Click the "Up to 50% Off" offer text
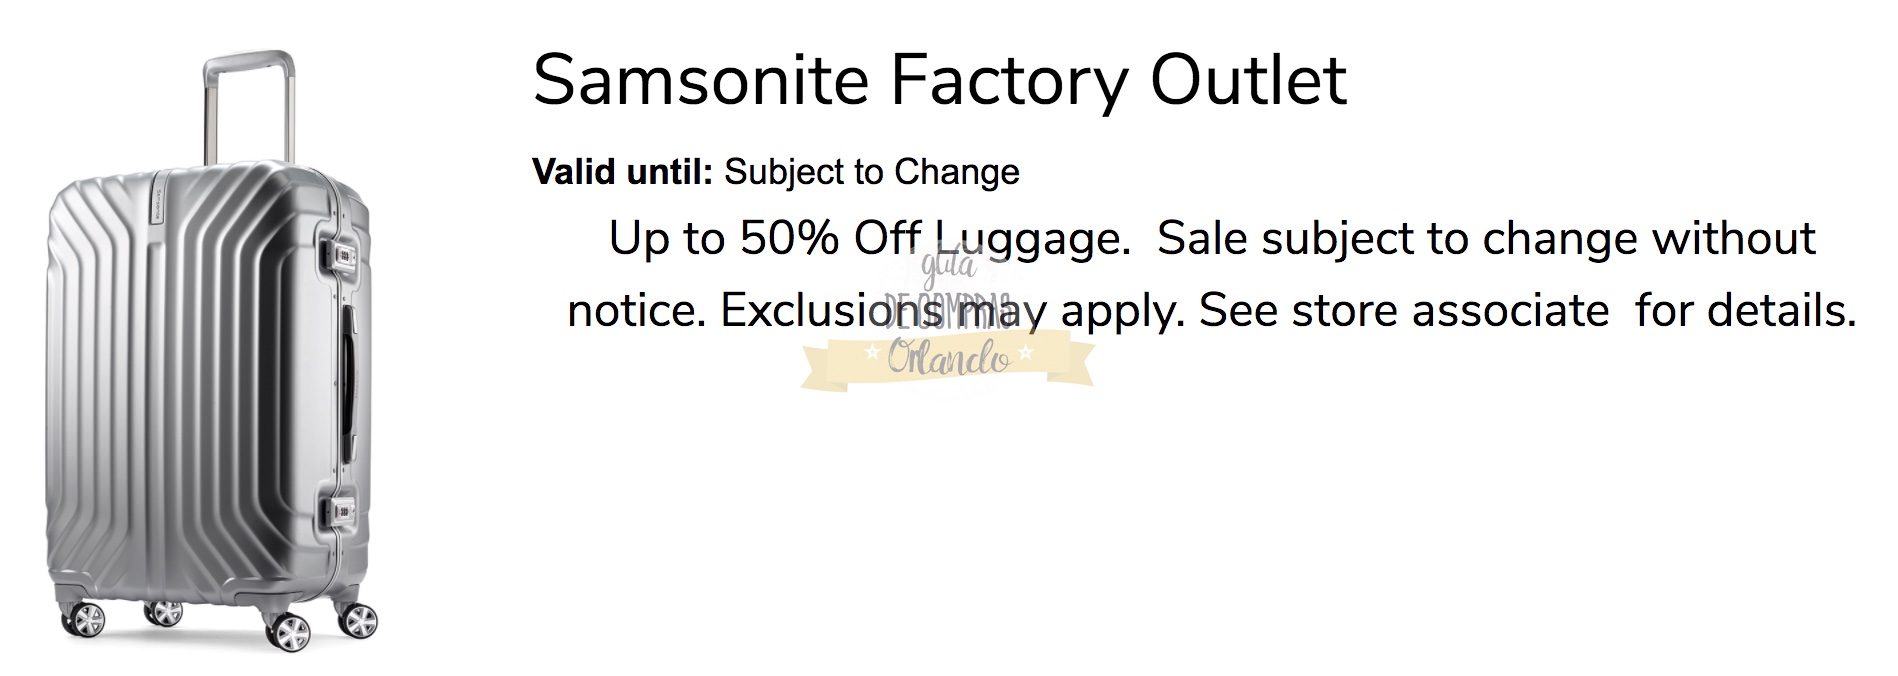Viewport: 1898px width, 676px height. [764, 239]
